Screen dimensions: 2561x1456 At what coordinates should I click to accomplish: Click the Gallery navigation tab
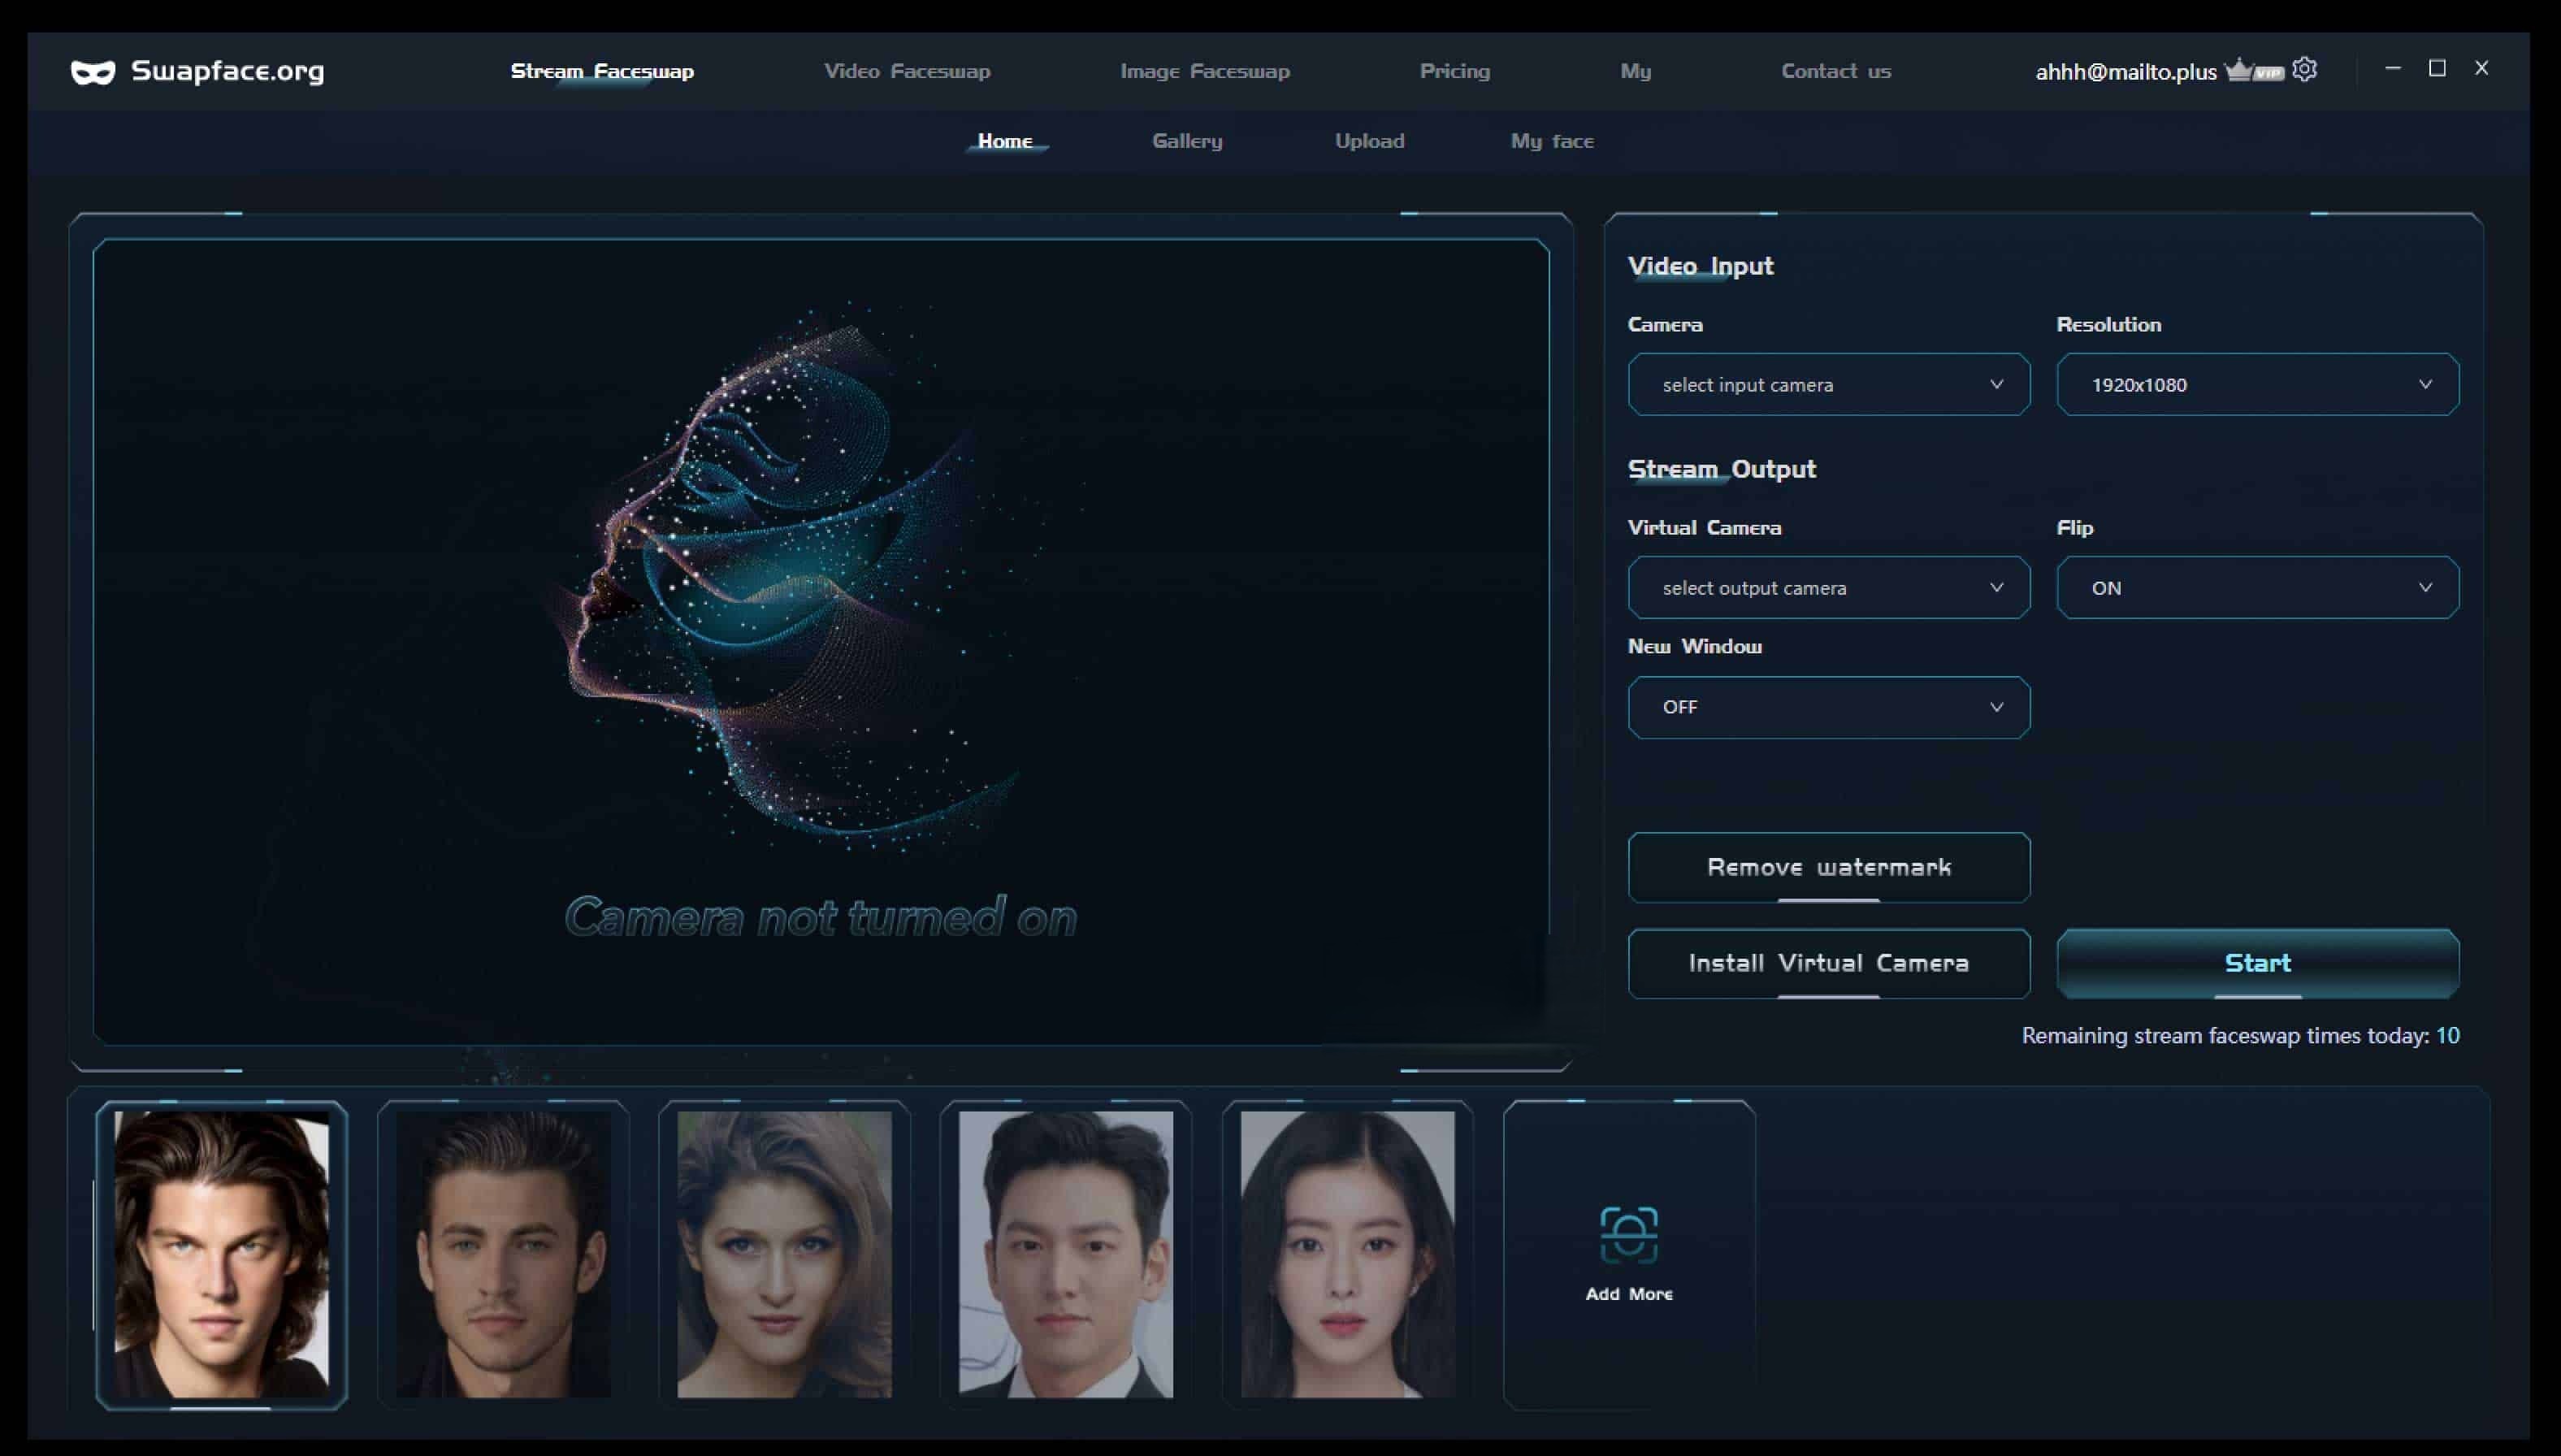coord(1187,141)
